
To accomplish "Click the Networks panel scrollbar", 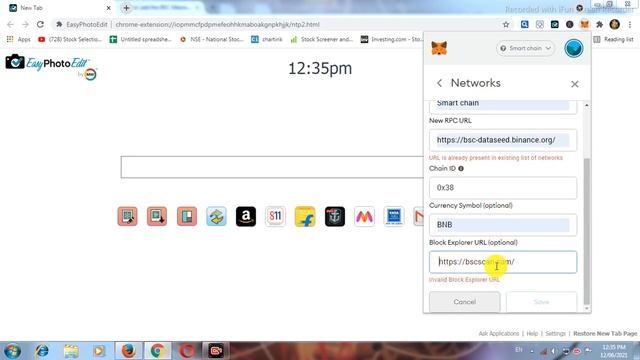I will 587,231.
